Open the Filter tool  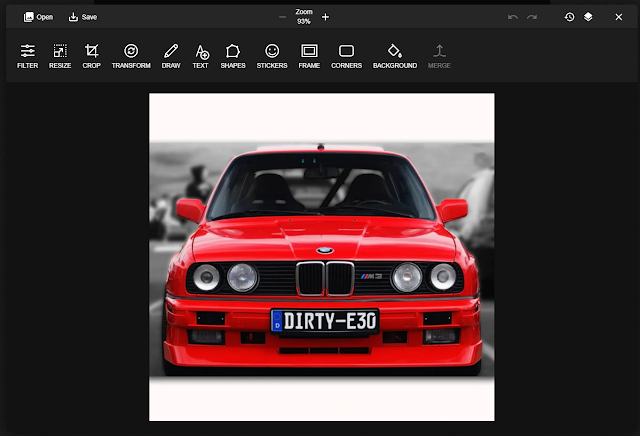pyautogui.click(x=28, y=56)
